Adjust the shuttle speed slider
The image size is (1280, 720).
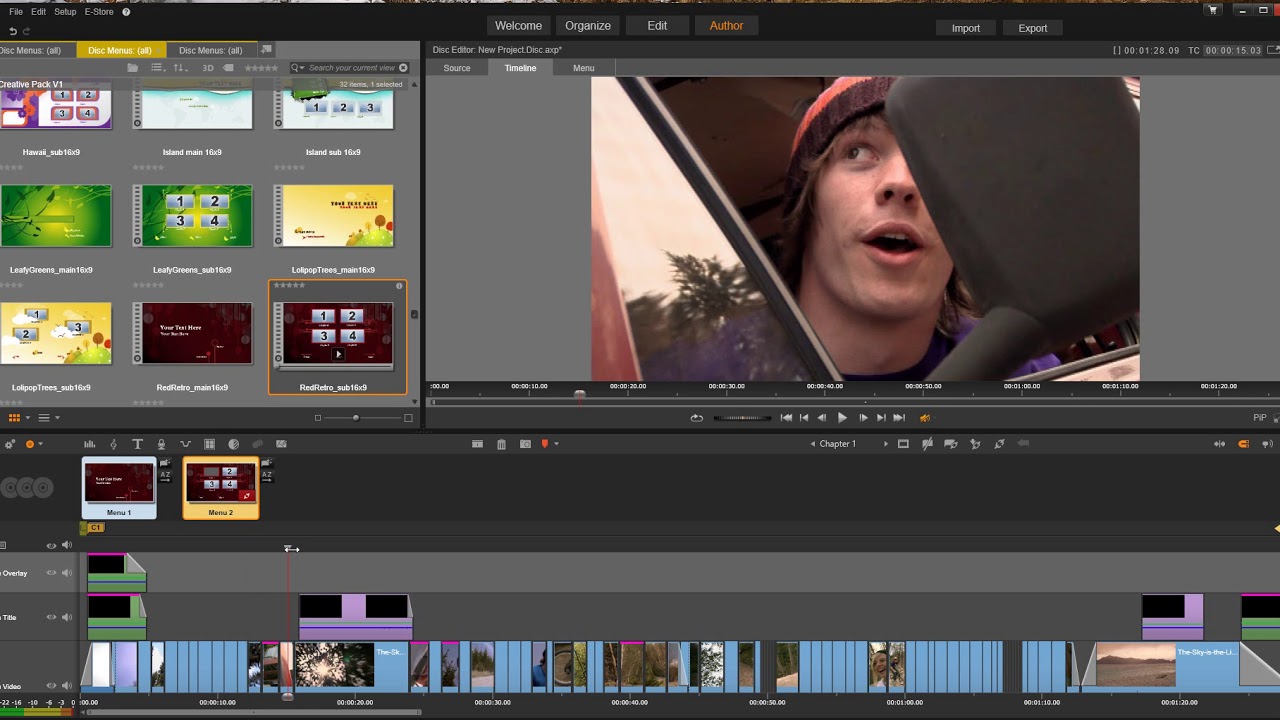click(741, 418)
